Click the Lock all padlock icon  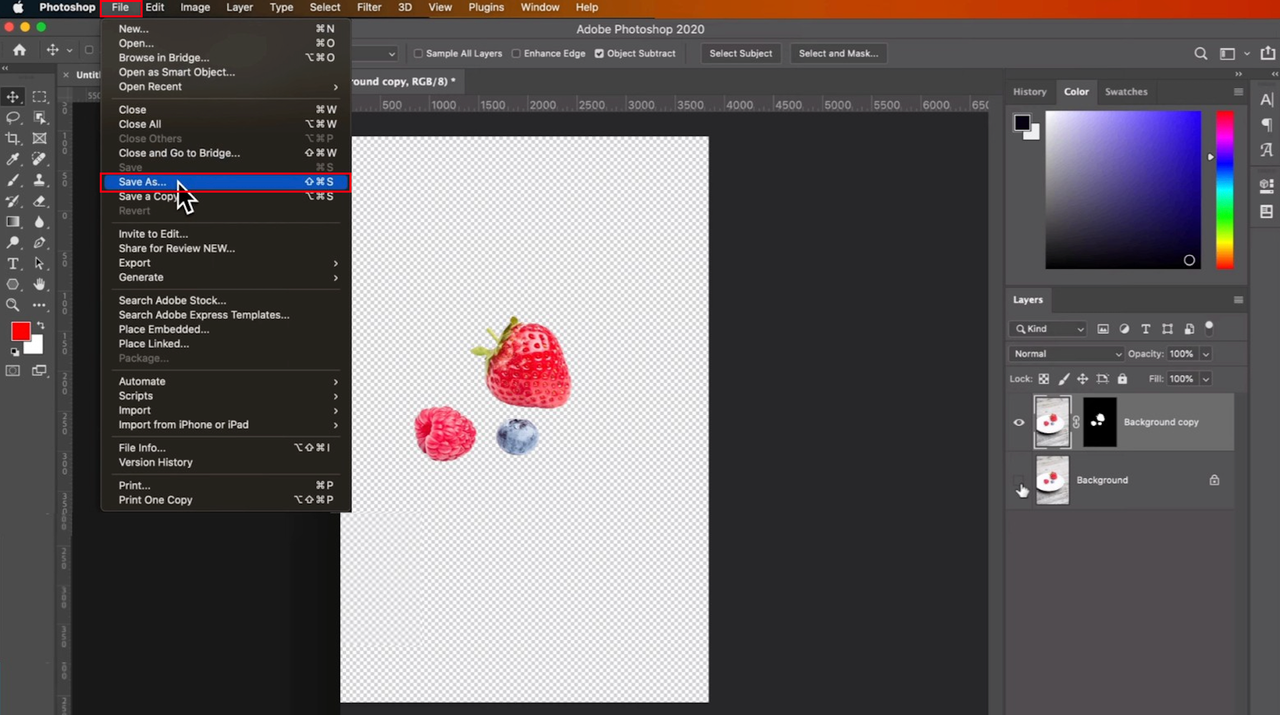point(1122,379)
